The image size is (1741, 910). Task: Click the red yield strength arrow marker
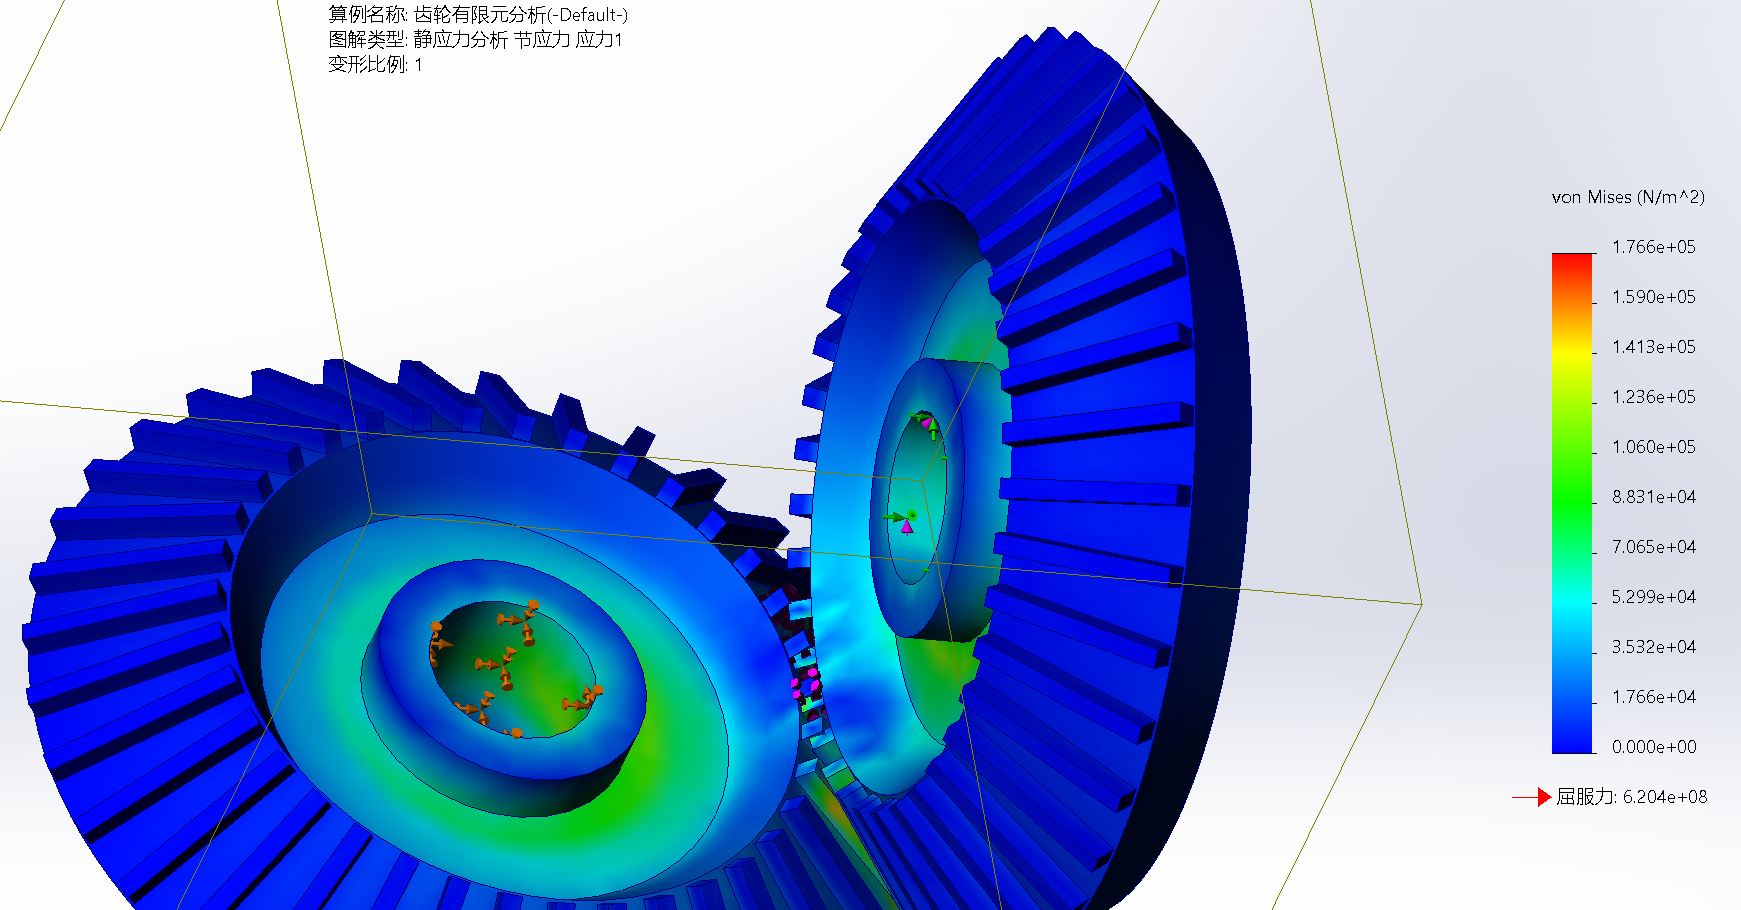click(1532, 797)
